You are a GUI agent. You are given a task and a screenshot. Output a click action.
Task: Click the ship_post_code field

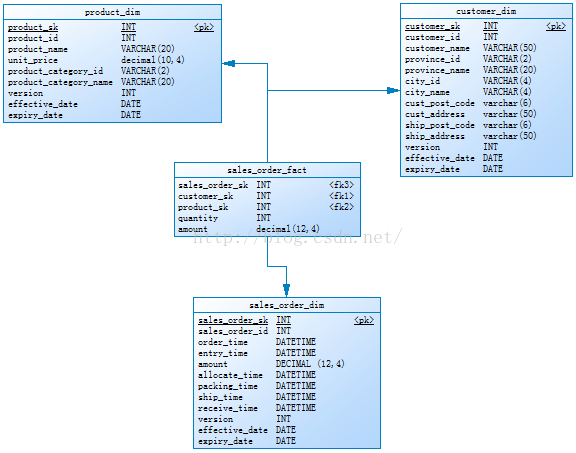point(440,125)
